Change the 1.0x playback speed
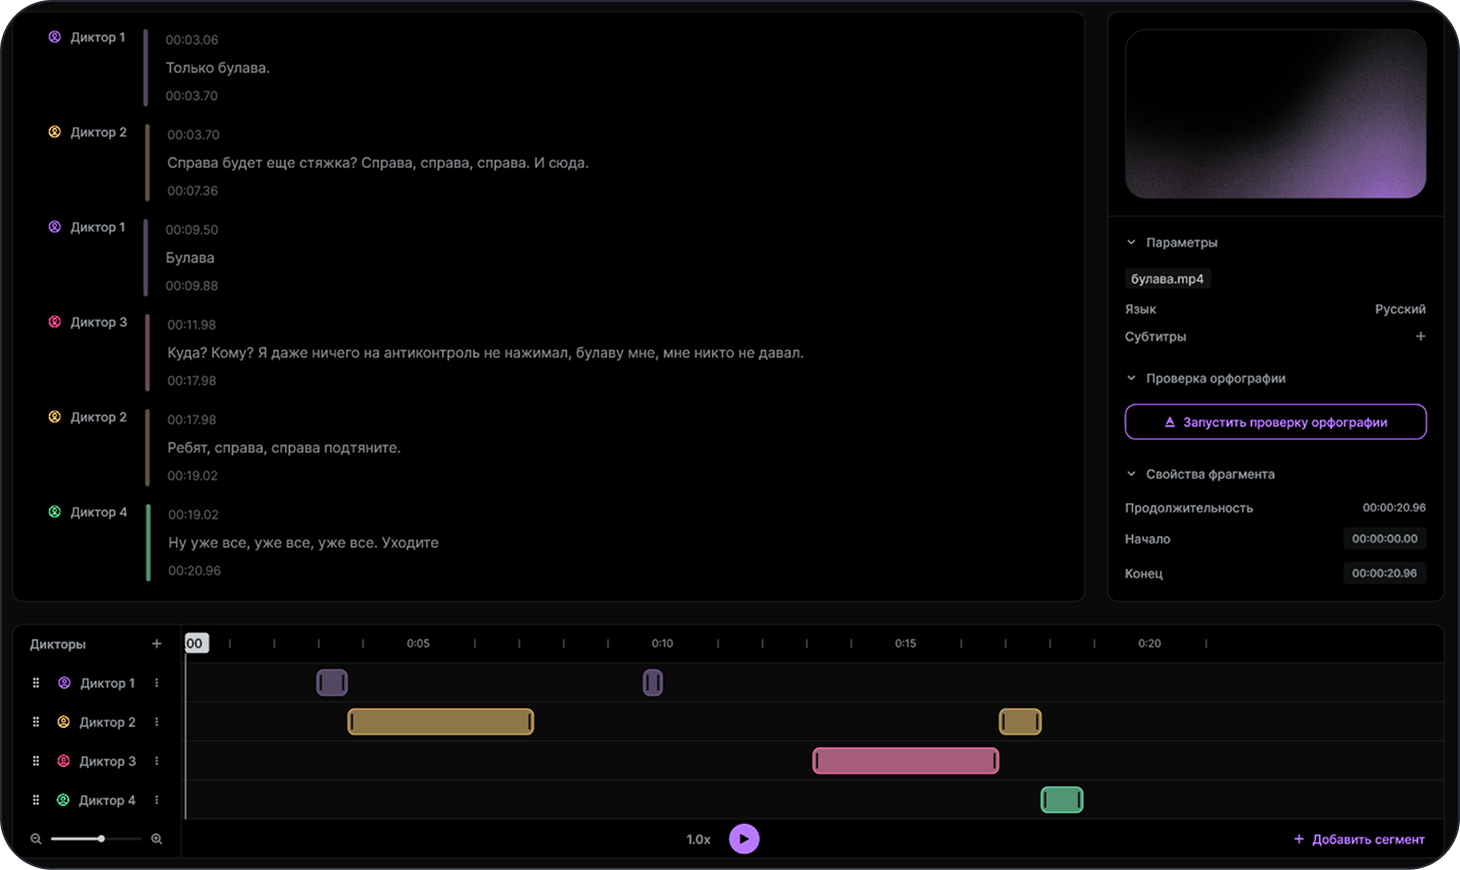This screenshot has height=870, width=1460. pos(698,839)
